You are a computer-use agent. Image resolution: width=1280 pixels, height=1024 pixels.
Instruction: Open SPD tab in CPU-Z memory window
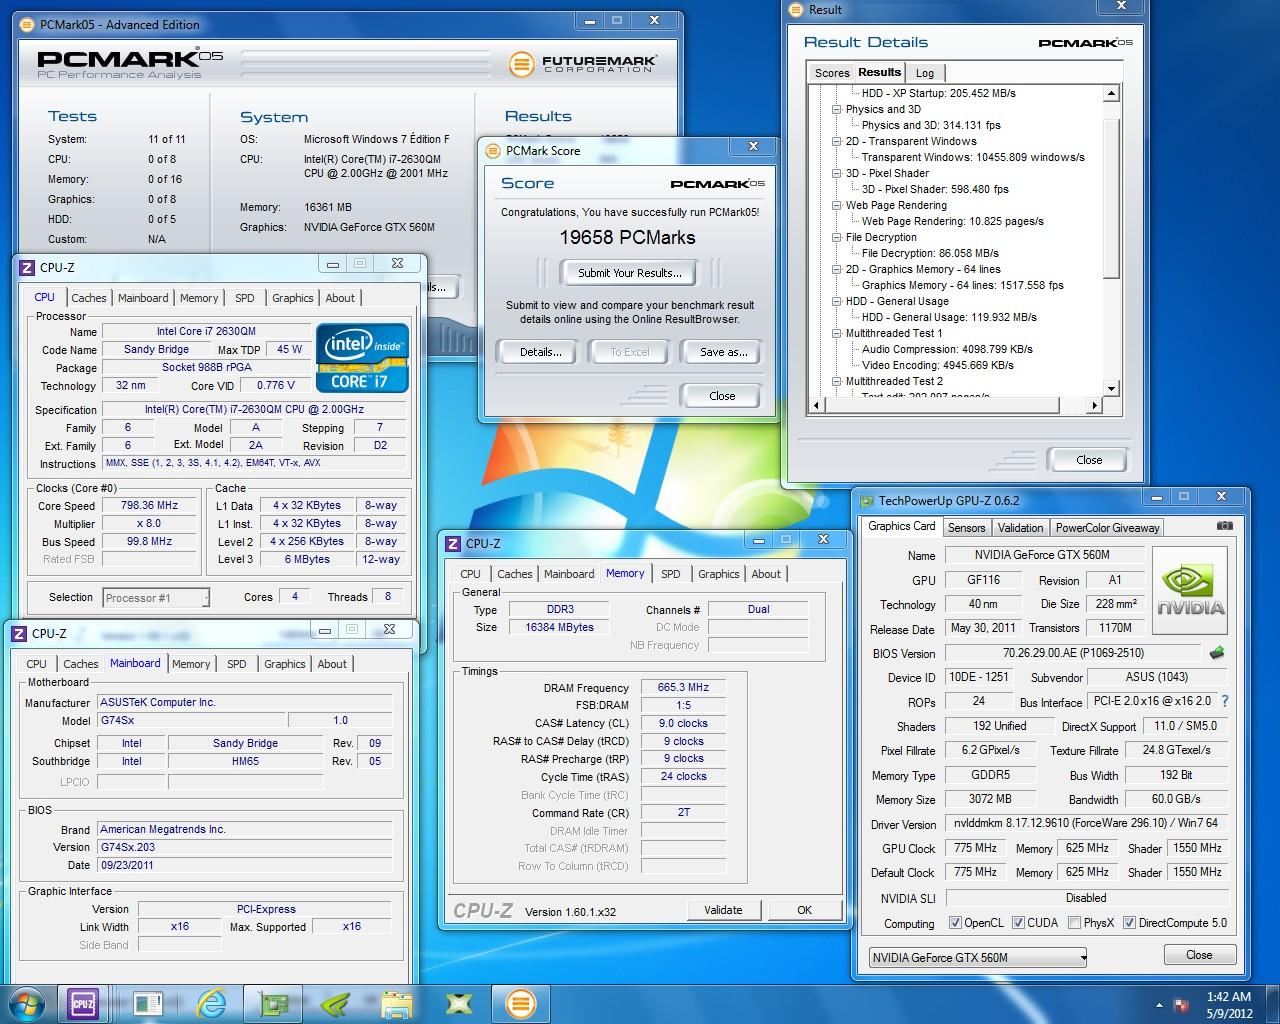[671, 574]
